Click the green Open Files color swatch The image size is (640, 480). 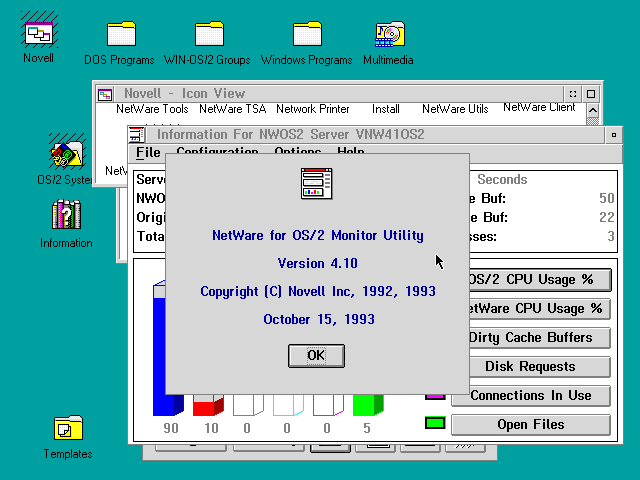pos(435,423)
